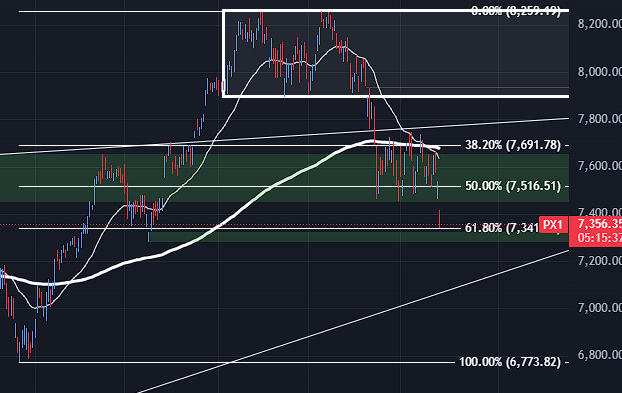
Task: Click the 0.00% Fibonacci level label
Action: 516,11
